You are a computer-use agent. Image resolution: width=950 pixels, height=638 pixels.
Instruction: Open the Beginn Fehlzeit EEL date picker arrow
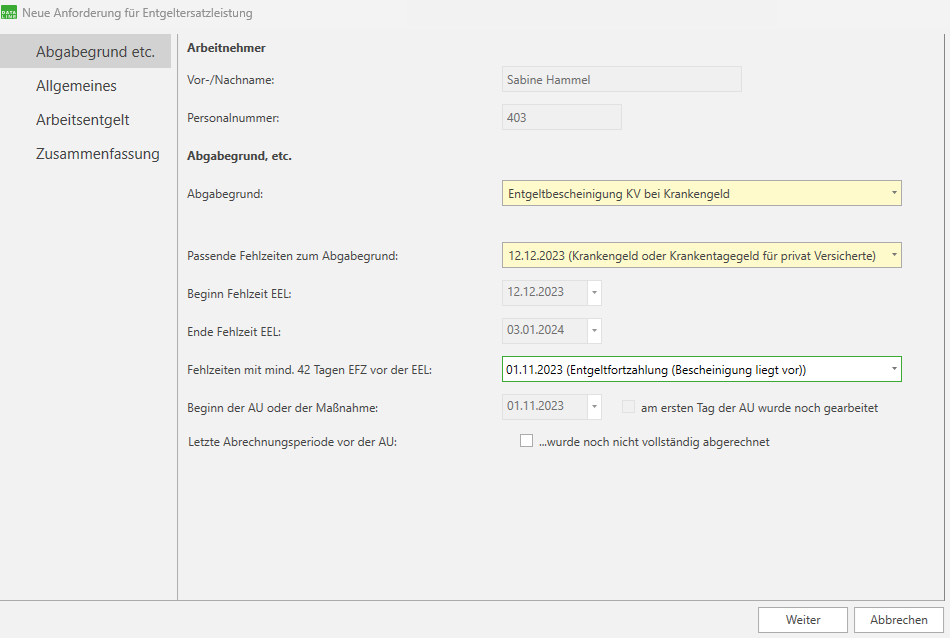(594, 293)
